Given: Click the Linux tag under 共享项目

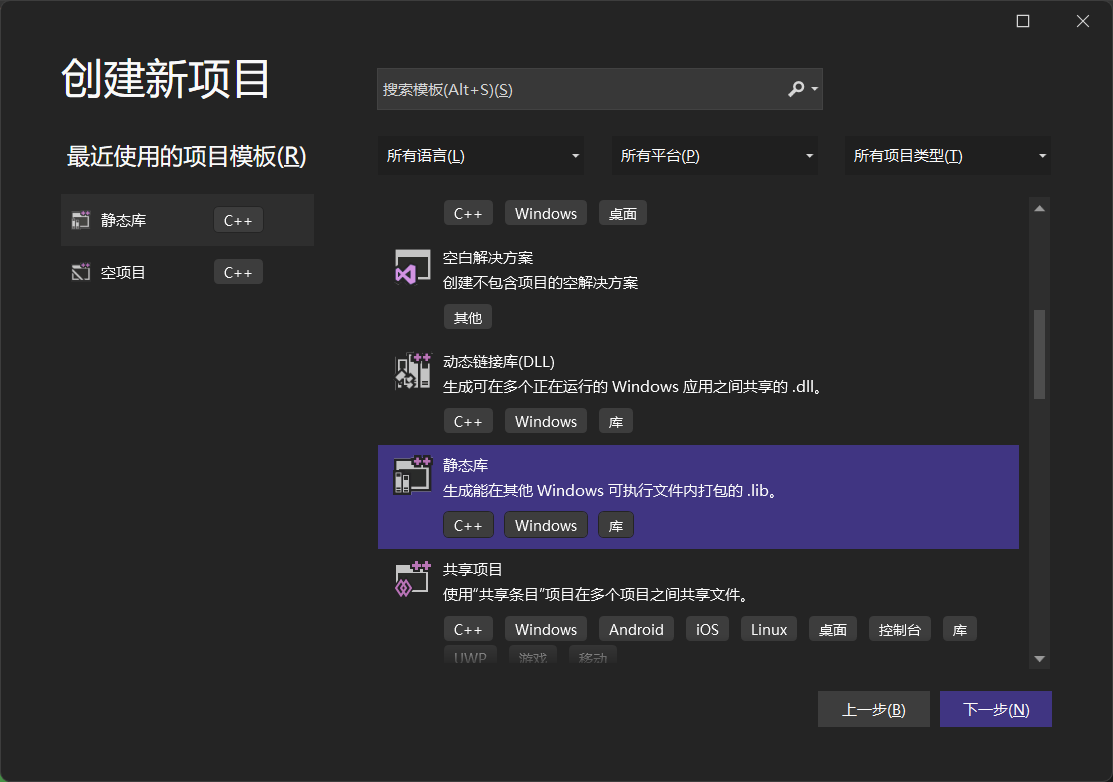Looking at the screenshot, I should [769, 629].
